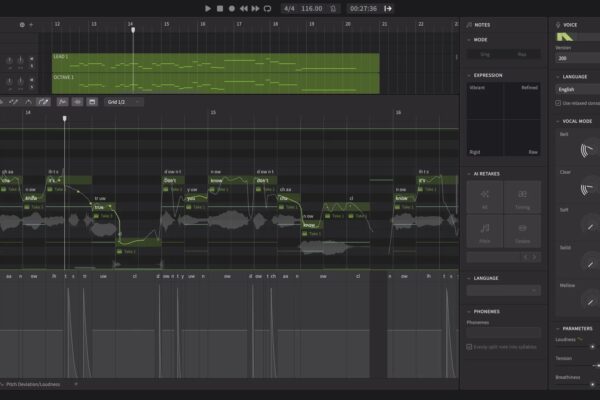Click the 00:27:36 time display
Viewport: 600px width, 400px height.
pyautogui.click(x=363, y=8)
